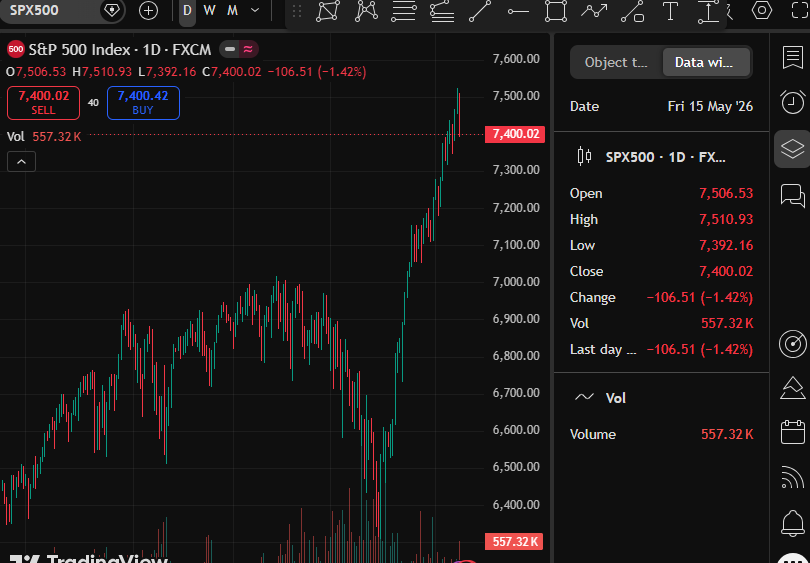Select the Fib retracement tool
This screenshot has height=563, width=810.
pyautogui.click(x=403, y=11)
